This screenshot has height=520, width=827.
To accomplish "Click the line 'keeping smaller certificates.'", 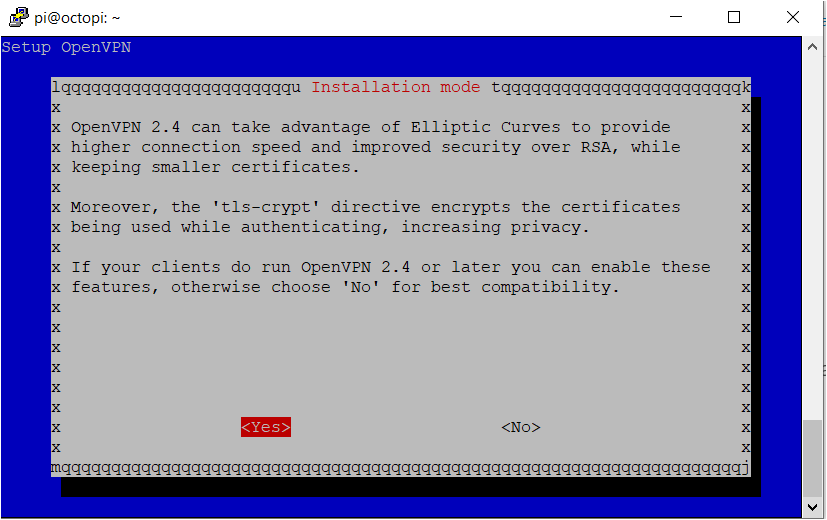I will pos(215,167).
